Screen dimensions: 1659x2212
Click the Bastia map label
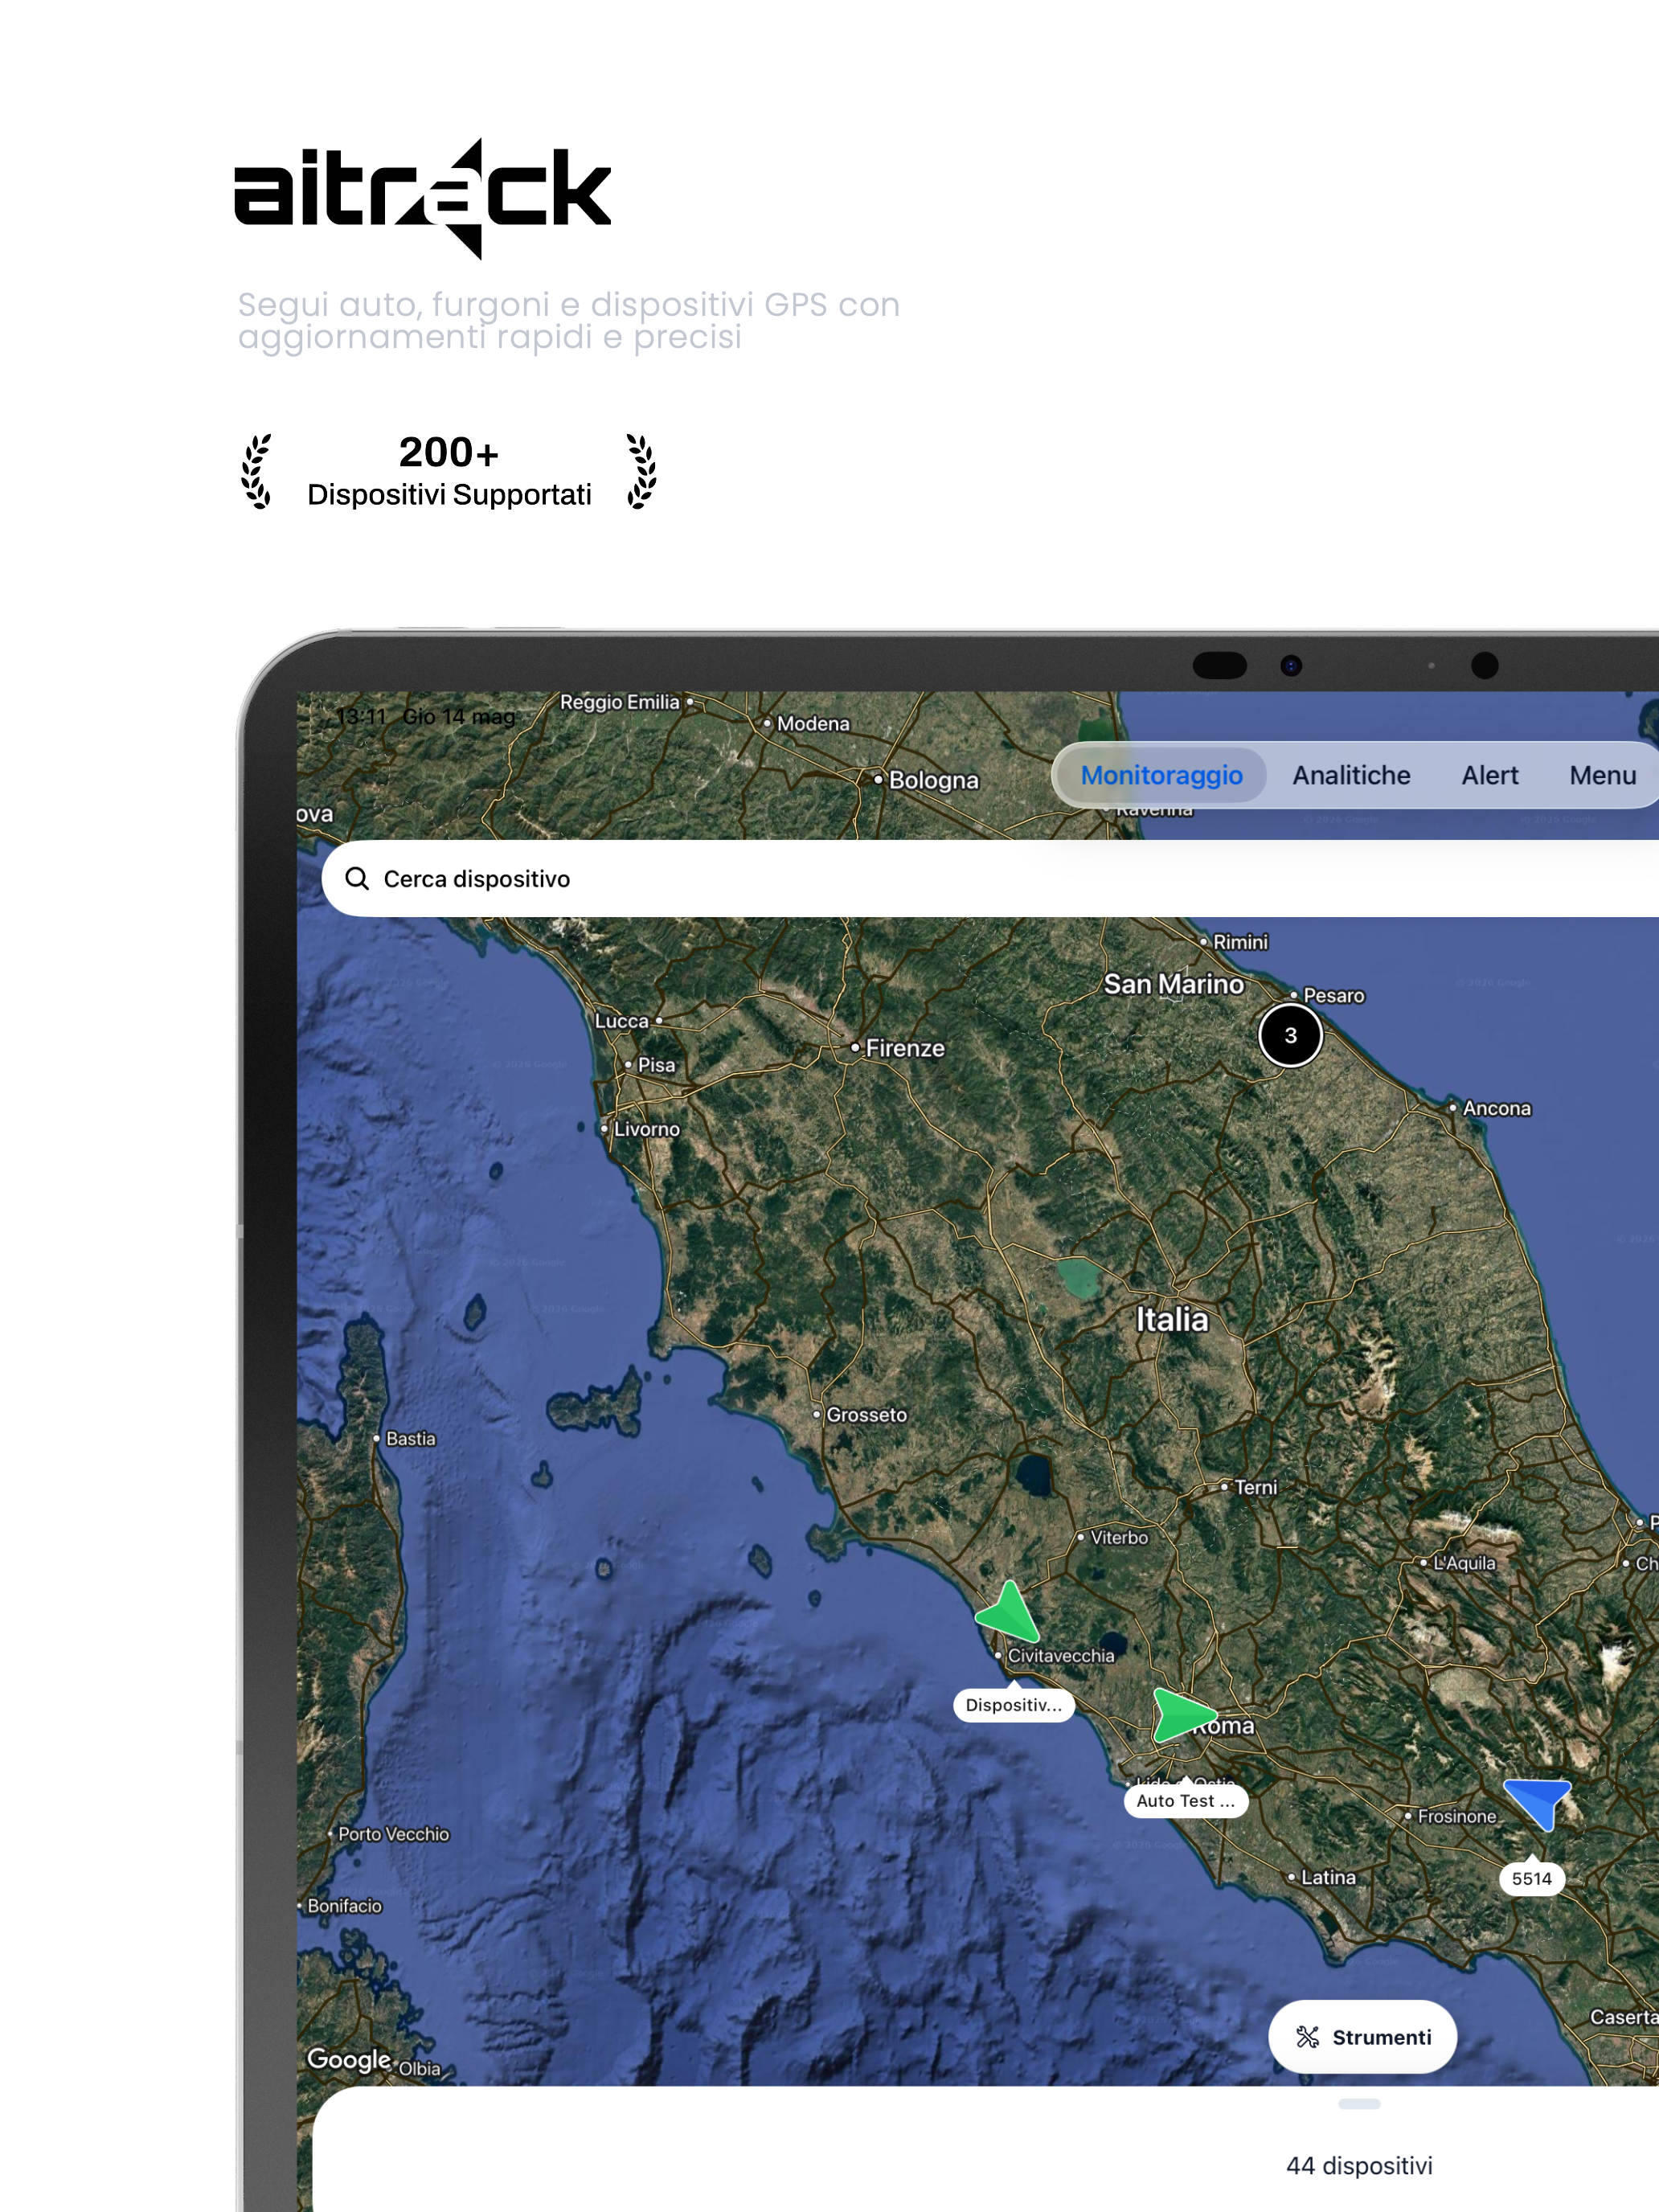[410, 1439]
